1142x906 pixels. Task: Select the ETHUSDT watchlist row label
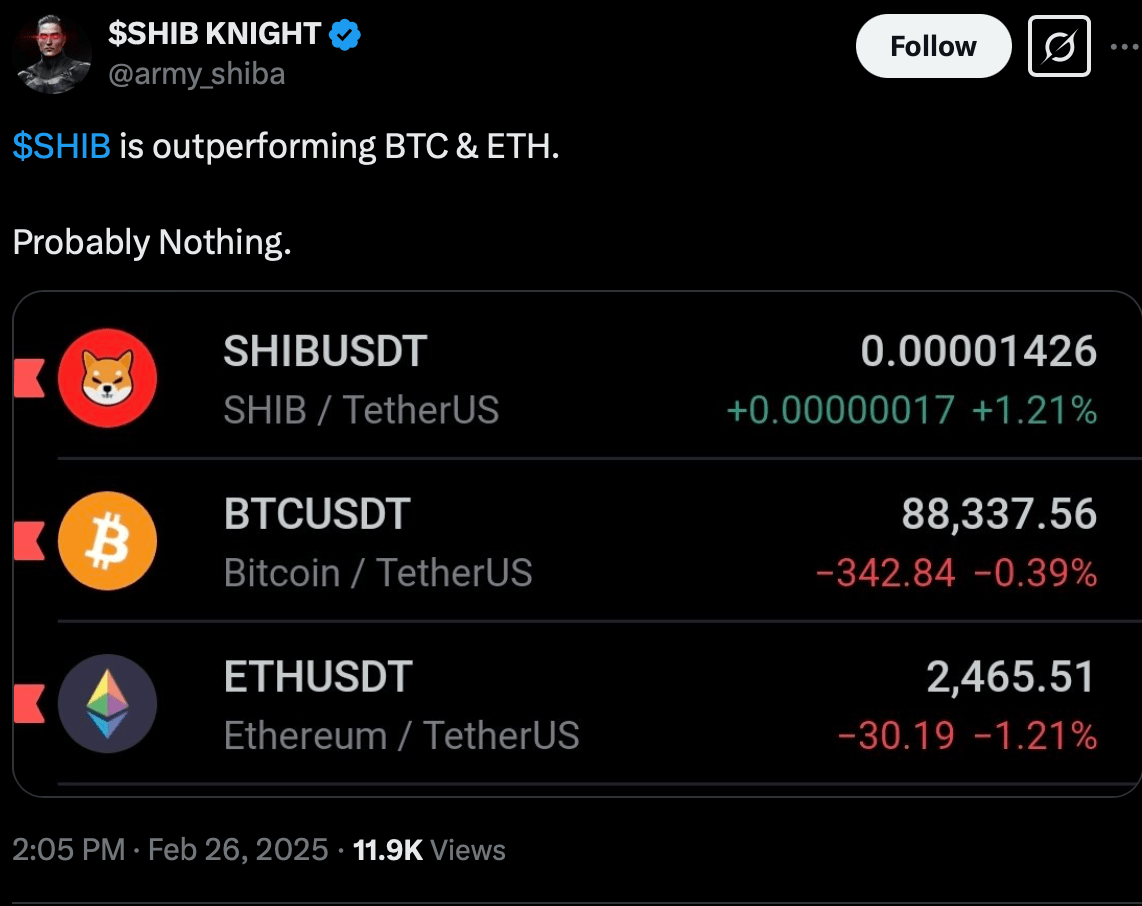pos(317,677)
